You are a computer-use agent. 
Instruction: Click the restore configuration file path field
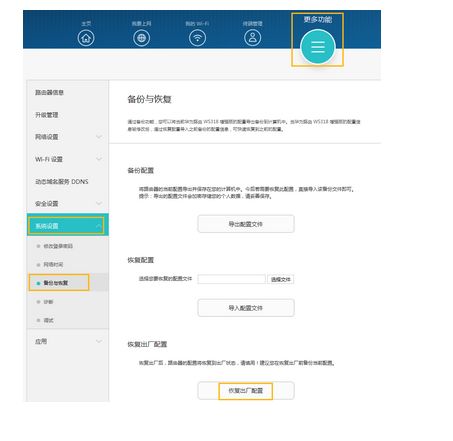click(x=232, y=279)
